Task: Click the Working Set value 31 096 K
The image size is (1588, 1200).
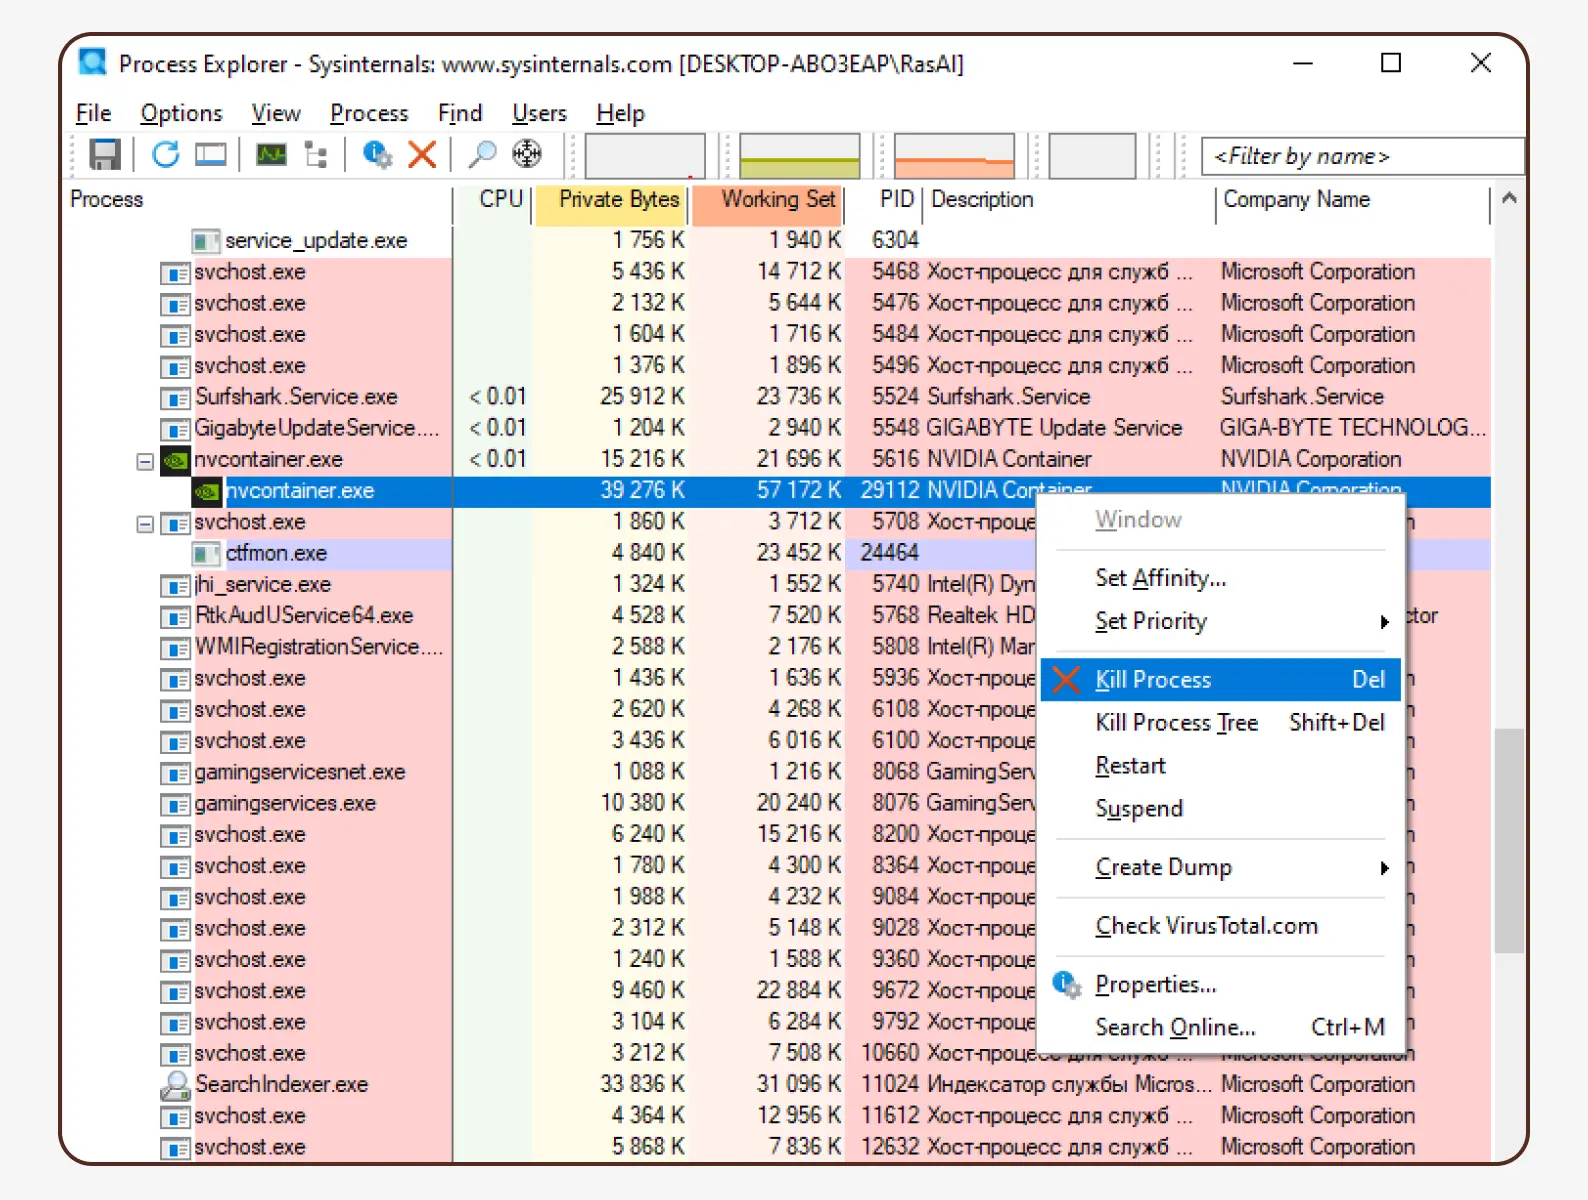Action: pyautogui.click(x=798, y=1084)
